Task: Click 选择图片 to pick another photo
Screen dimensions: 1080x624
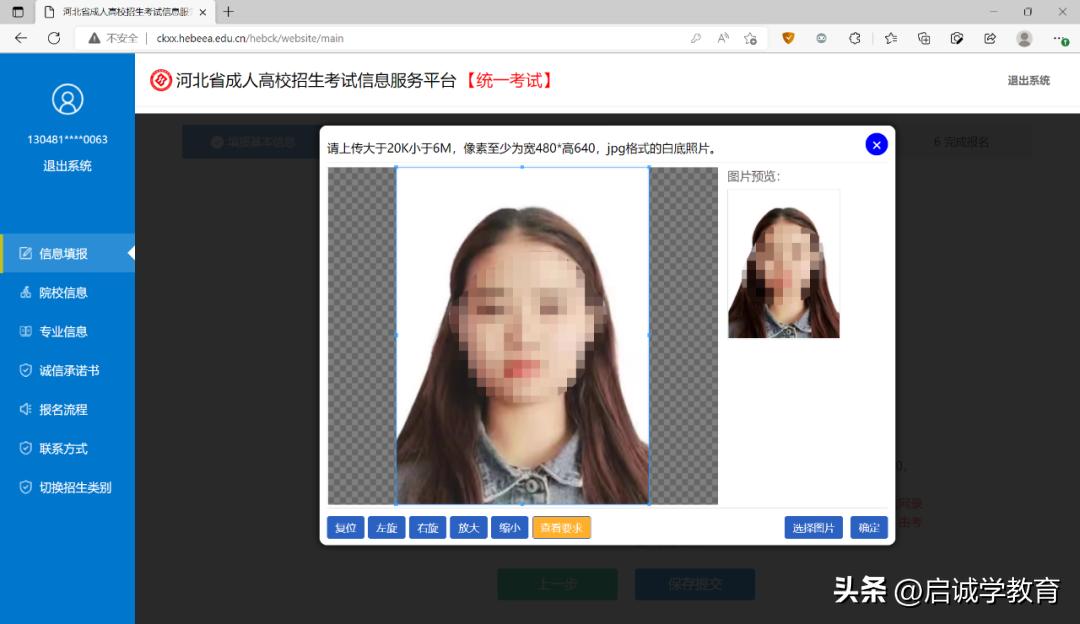Action: pyautogui.click(x=813, y=527)
